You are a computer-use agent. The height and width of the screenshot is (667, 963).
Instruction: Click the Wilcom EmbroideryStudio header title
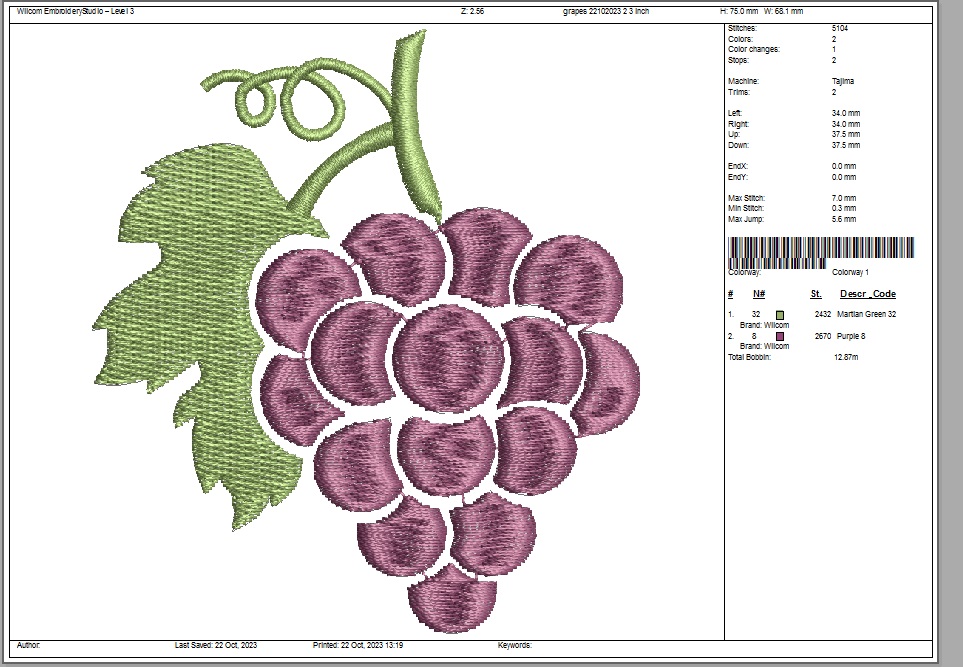click(x=76, y=11)
